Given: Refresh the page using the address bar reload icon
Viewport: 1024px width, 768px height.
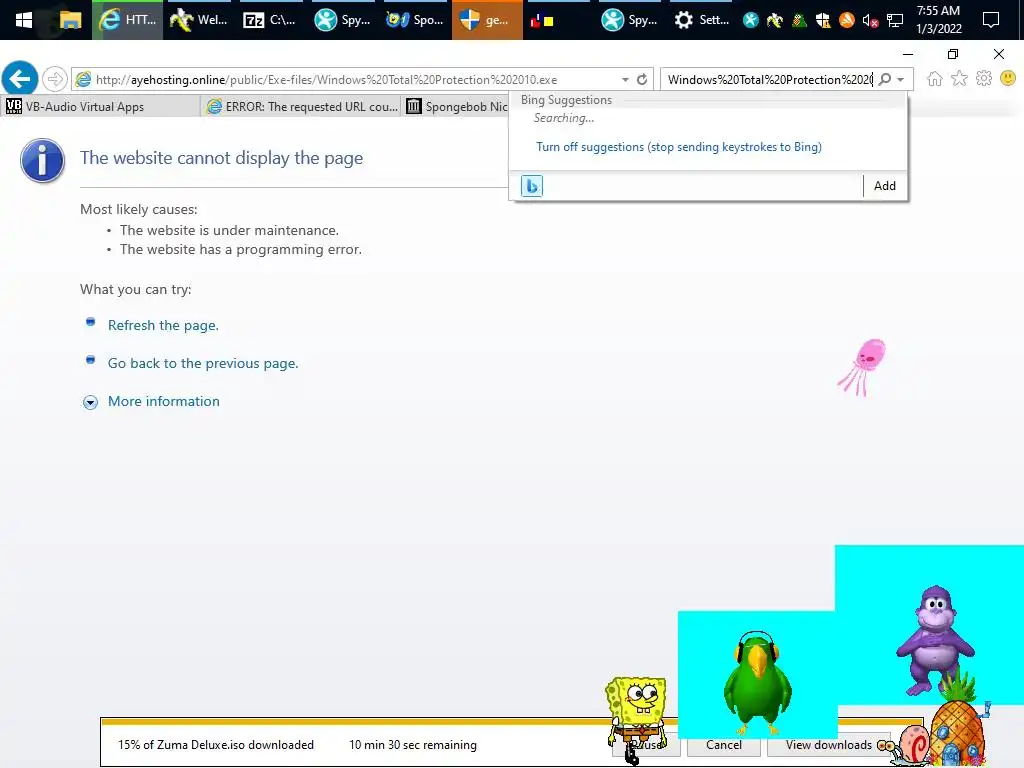Looking at the screenshot, I should [x=642, y=79].
